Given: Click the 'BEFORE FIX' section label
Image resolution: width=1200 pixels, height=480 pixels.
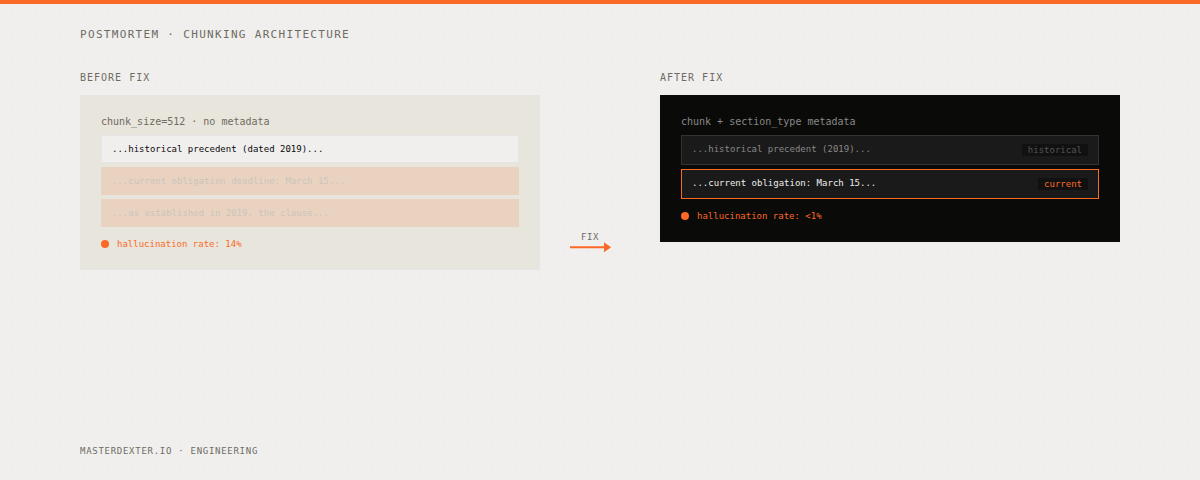Looking at the screenshot, I should [115, 77].
